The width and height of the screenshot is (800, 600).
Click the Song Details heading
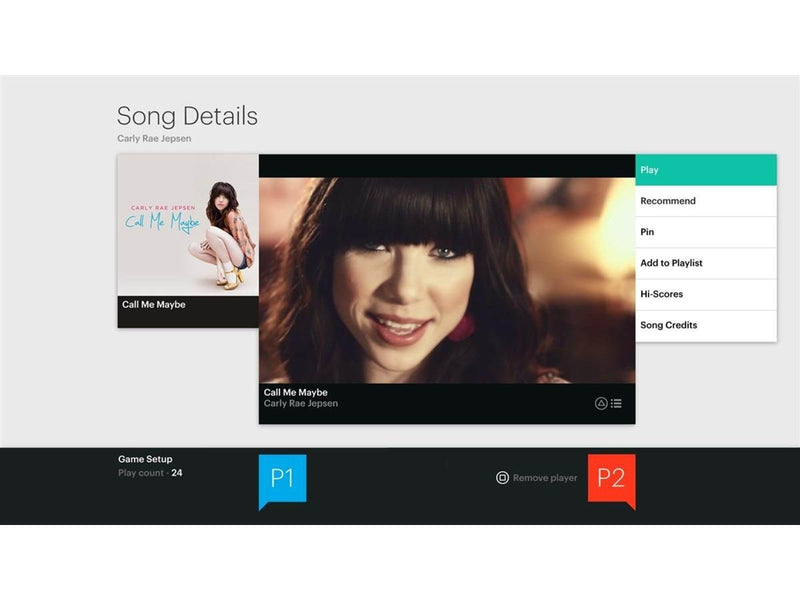point(187,116)
